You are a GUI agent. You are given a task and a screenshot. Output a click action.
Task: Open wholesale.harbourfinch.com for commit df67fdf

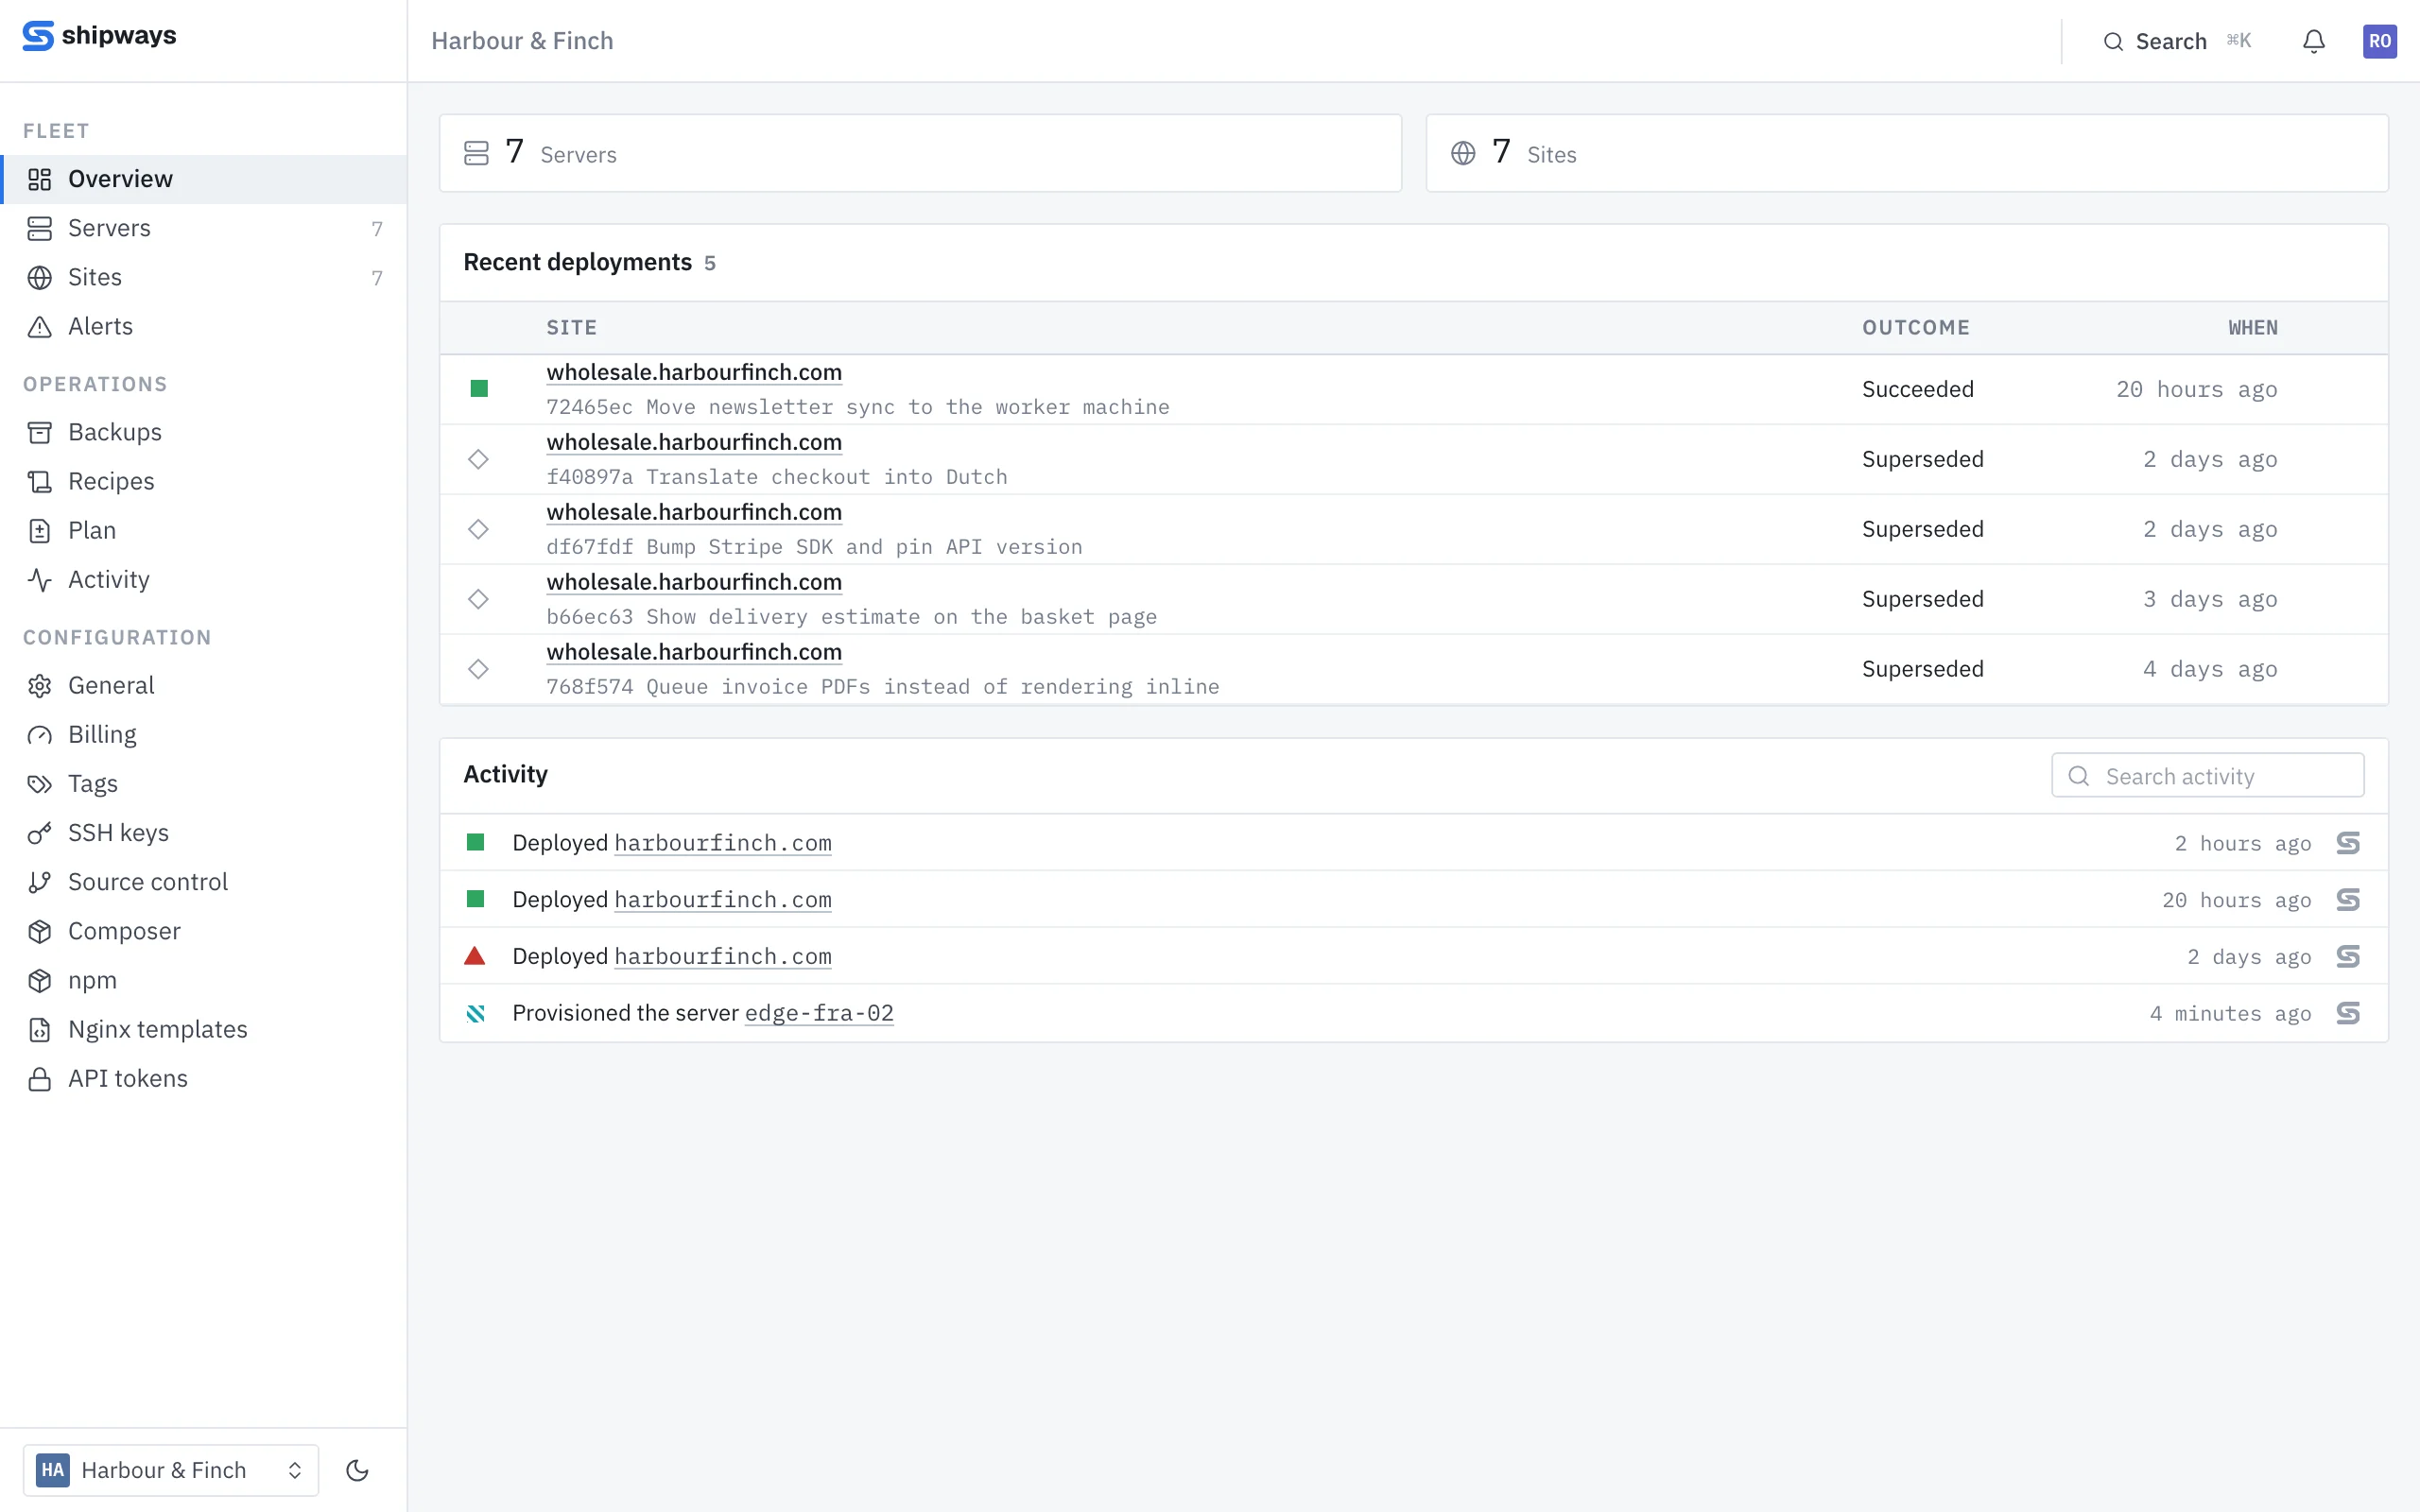[x=694, y=512]
